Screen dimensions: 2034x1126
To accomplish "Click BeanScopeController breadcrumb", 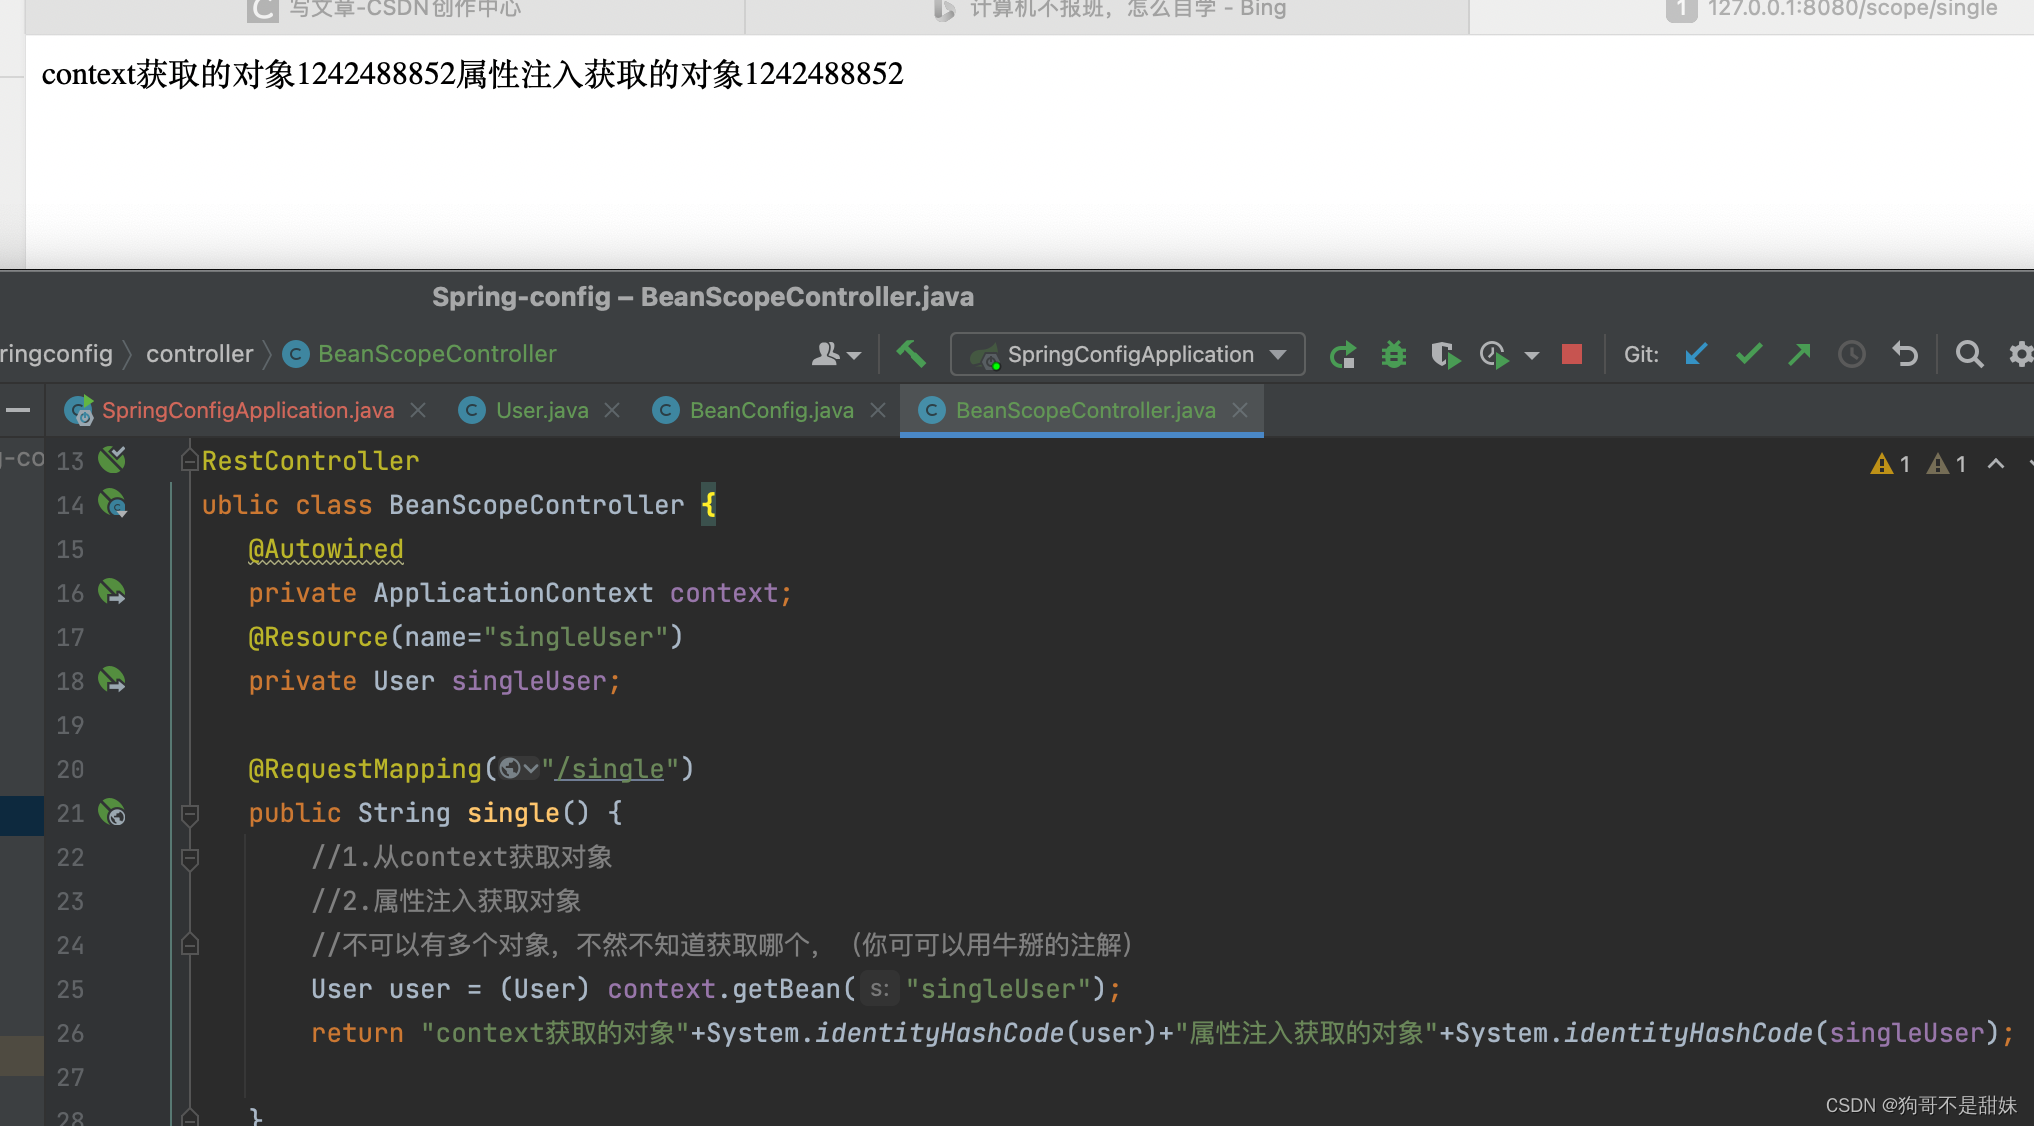I will coord(436,354).
